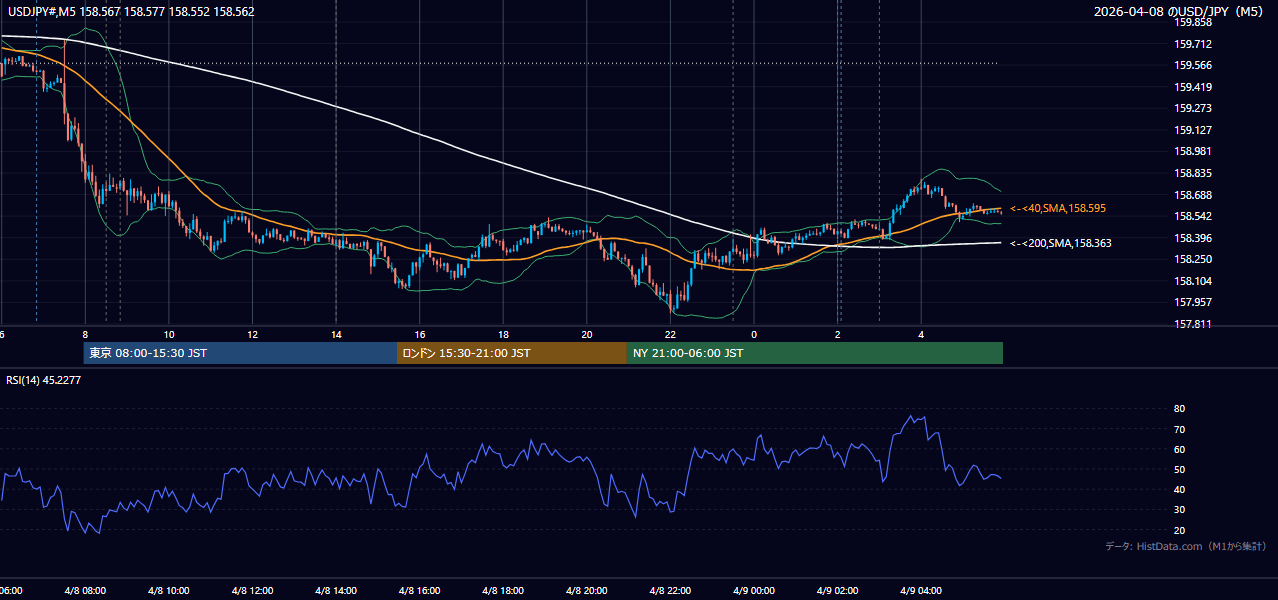Click the 159.712 price axis label

(x=1193, y=44)
